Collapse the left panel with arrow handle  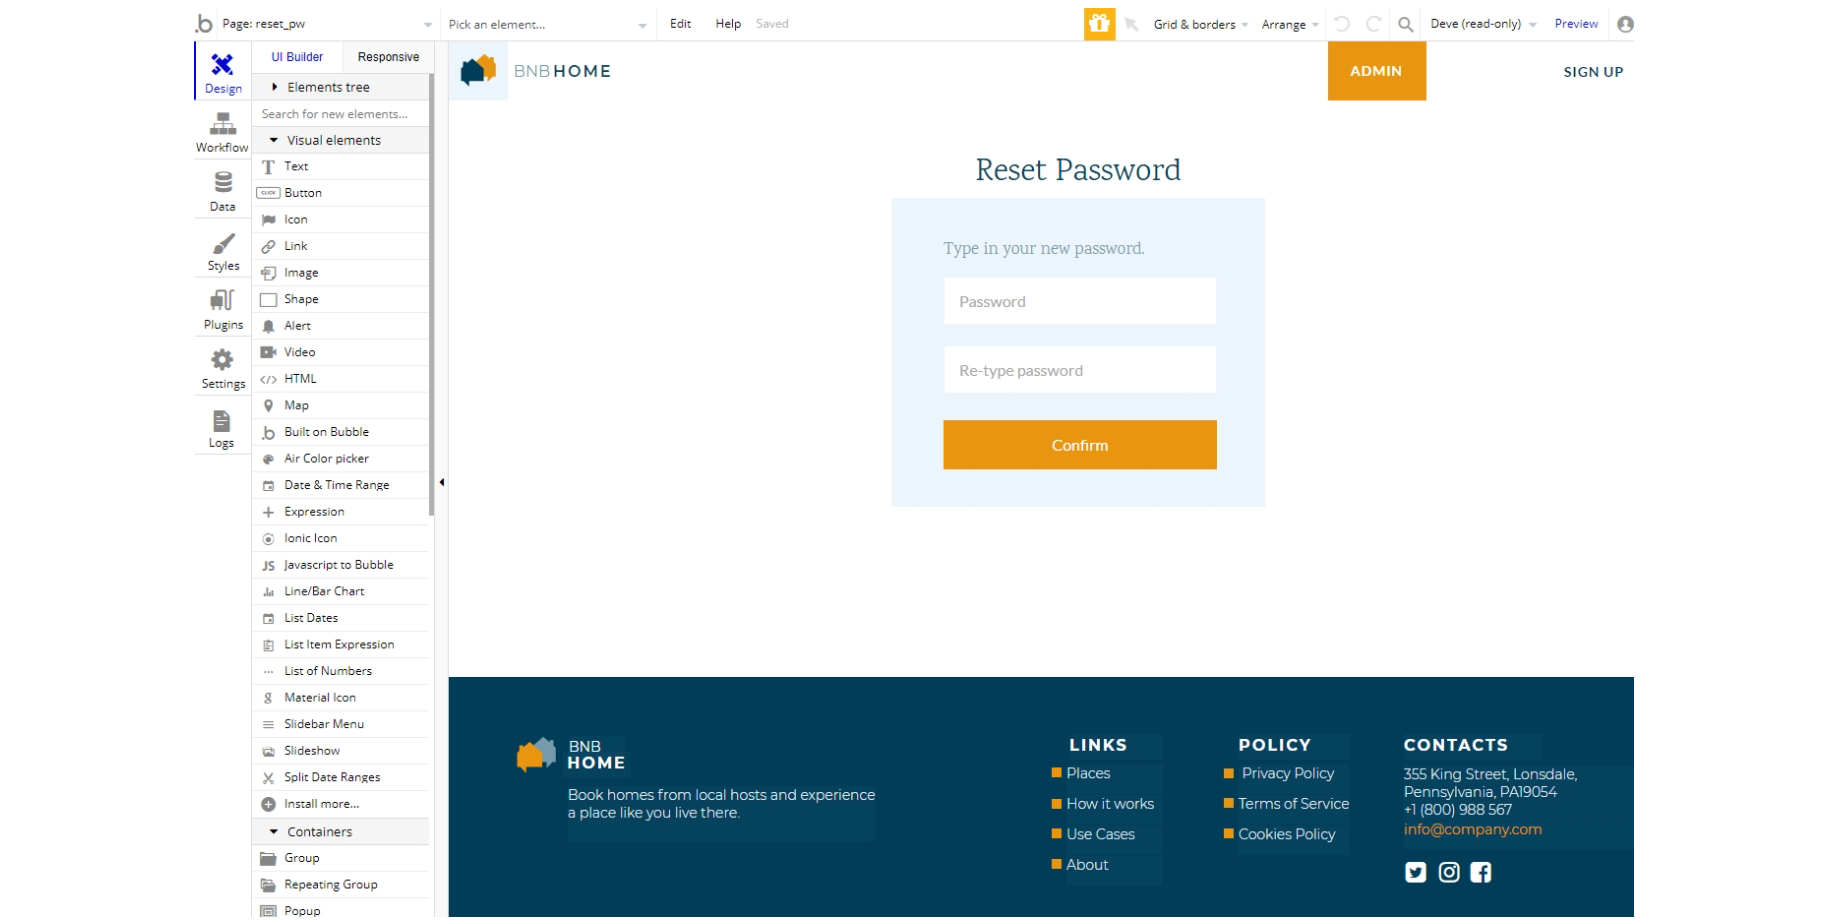pyautogui.click(x=441, y=483)
